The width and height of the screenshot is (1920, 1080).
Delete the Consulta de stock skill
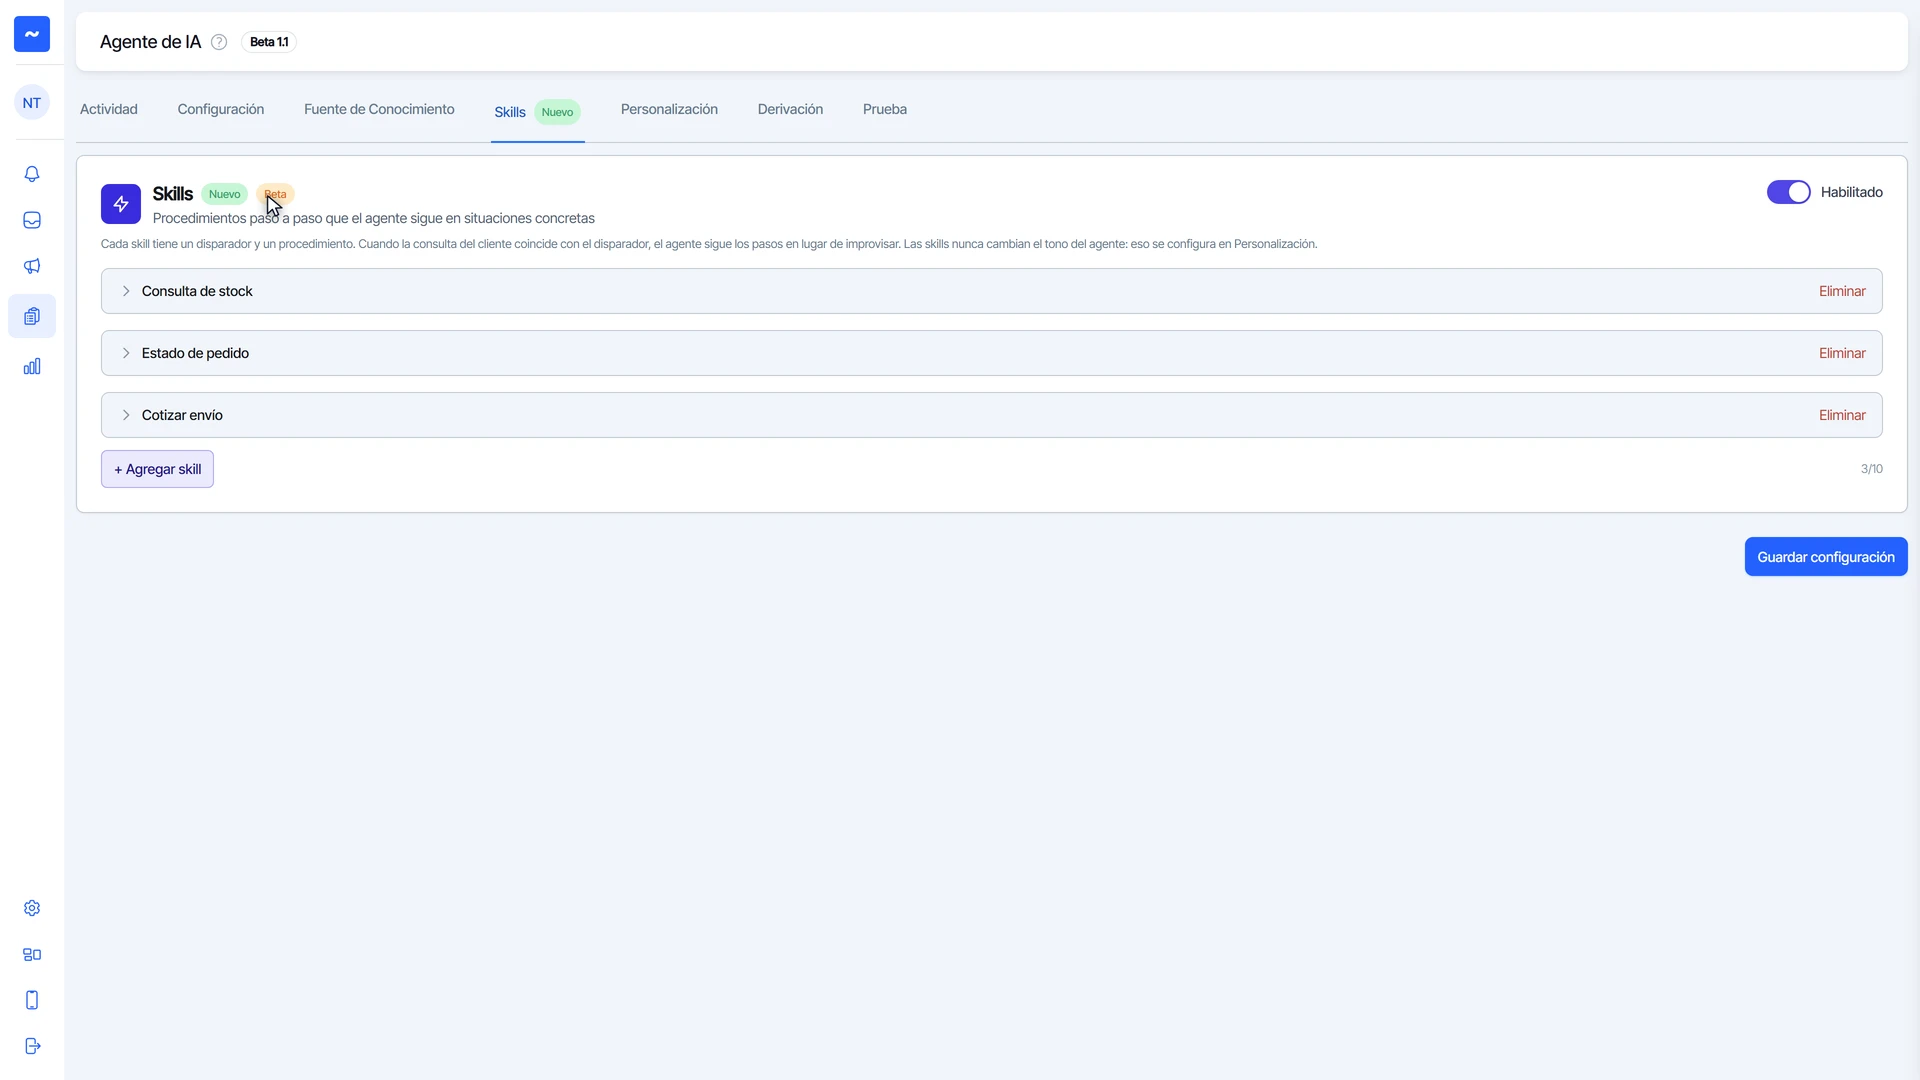pyautogui.click(x=1842, y=291)
